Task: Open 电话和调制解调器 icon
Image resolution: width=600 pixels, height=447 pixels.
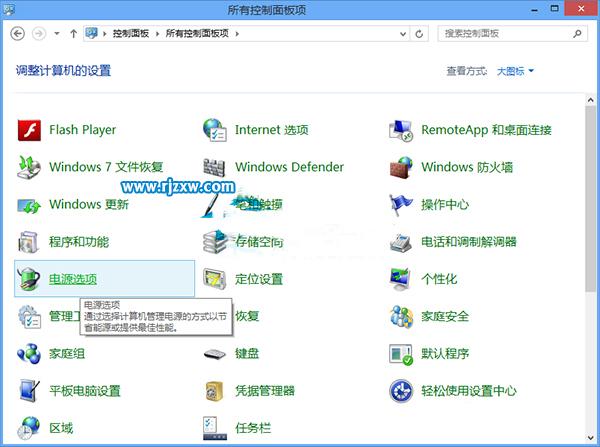Action: tap(401, 242)
